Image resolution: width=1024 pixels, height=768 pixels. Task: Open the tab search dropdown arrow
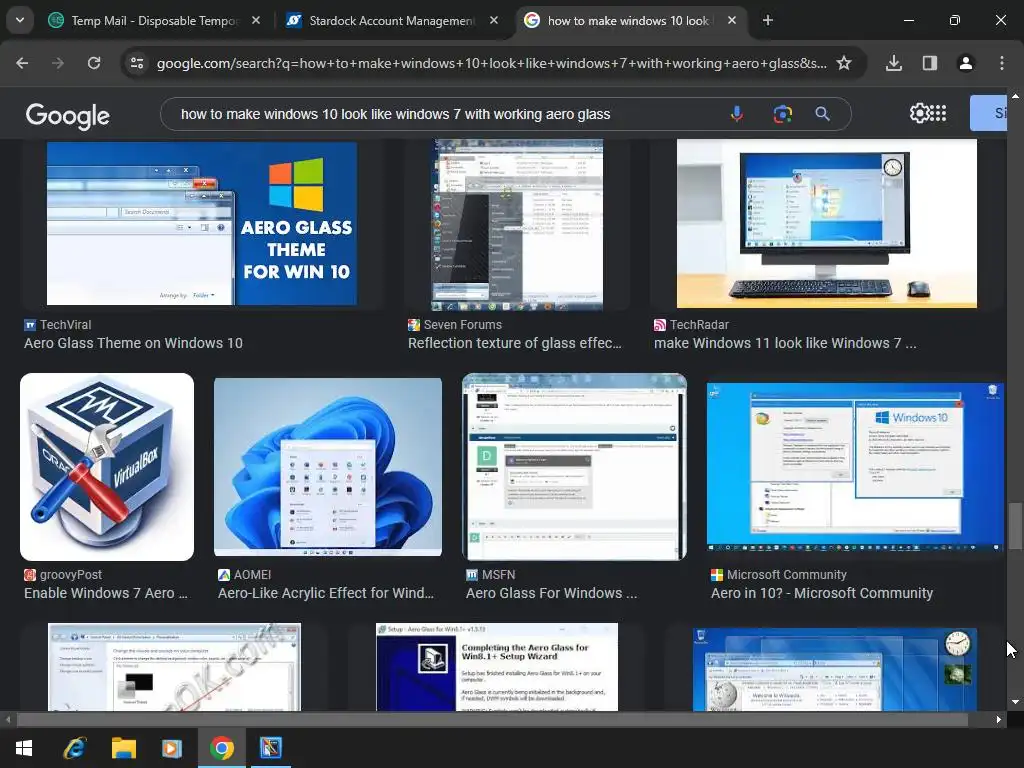pyautogui.click(x=20, y=20)
